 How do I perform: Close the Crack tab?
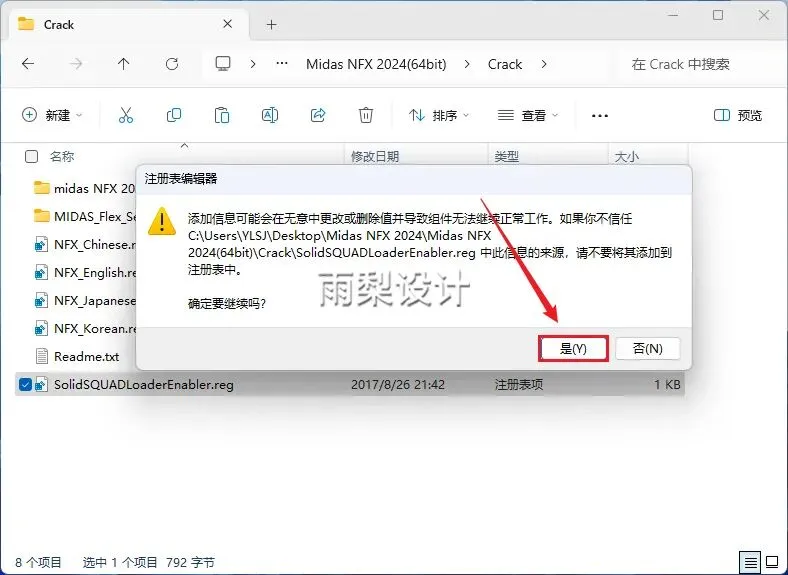pos(228,24)
